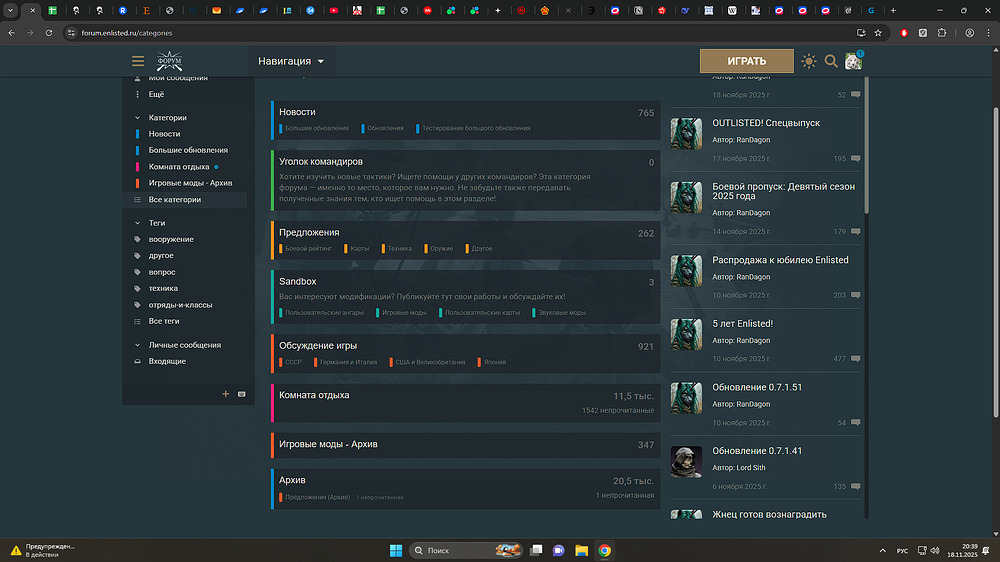Screen dimensions: 1000x562
Task: Collapse the Категории sidebar section
Action: pos(137,118)
